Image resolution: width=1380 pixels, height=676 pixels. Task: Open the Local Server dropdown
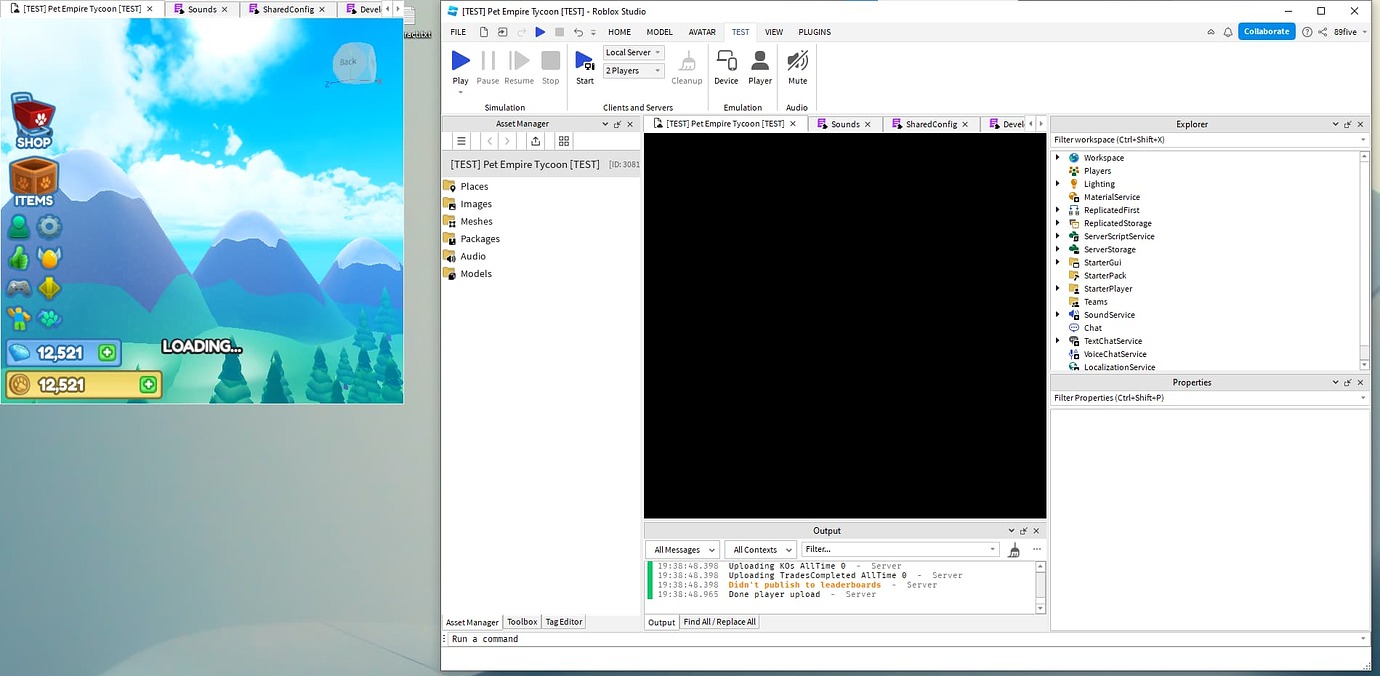coord(633,52)
